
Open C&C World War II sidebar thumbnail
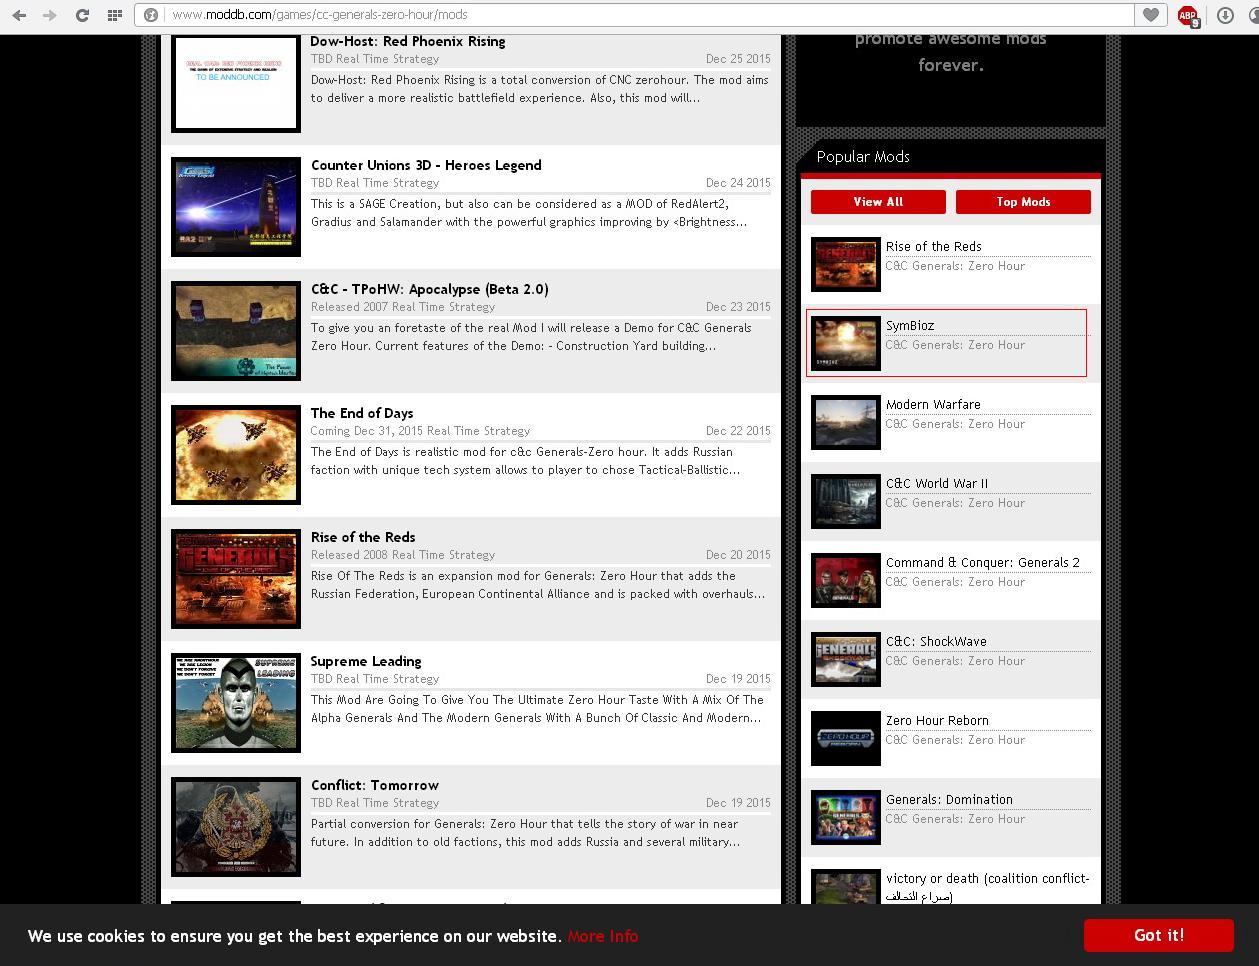[x=846, y=501]
